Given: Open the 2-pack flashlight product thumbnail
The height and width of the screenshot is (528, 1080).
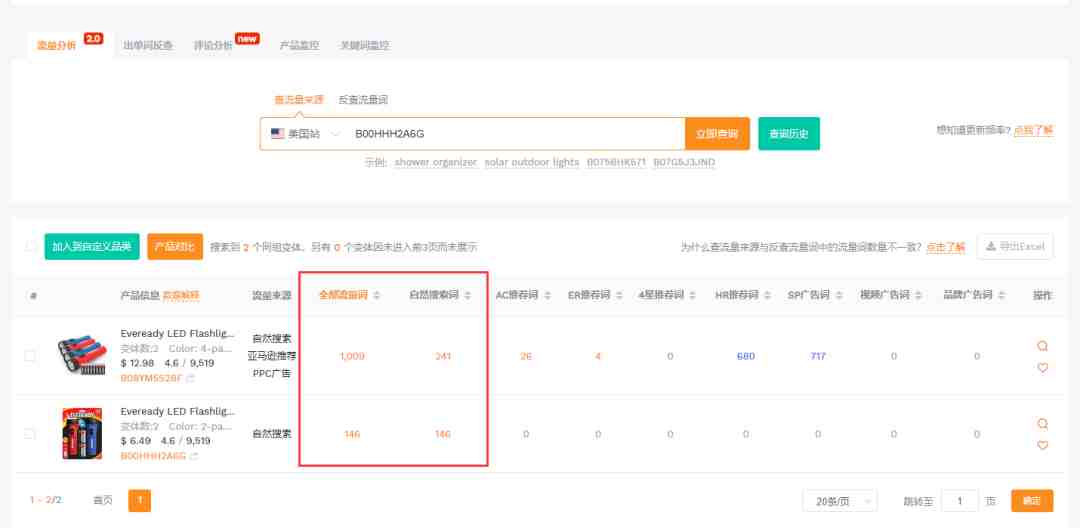Looking at the screenshot, I should click(82, 434).
